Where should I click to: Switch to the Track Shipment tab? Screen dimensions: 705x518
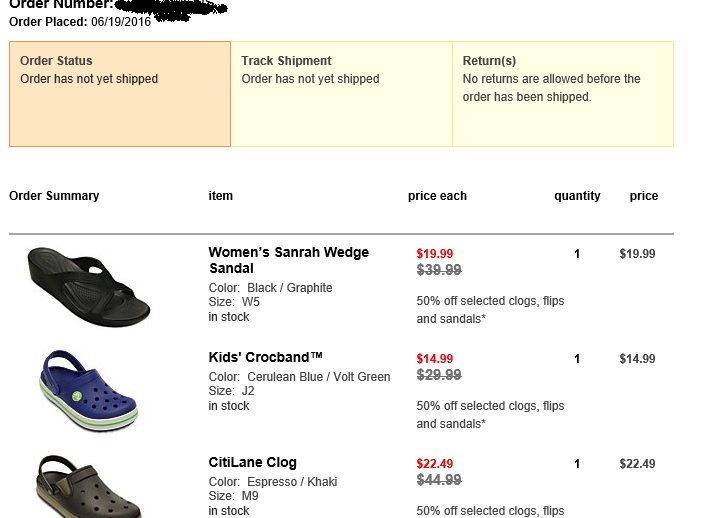point(341,94)
